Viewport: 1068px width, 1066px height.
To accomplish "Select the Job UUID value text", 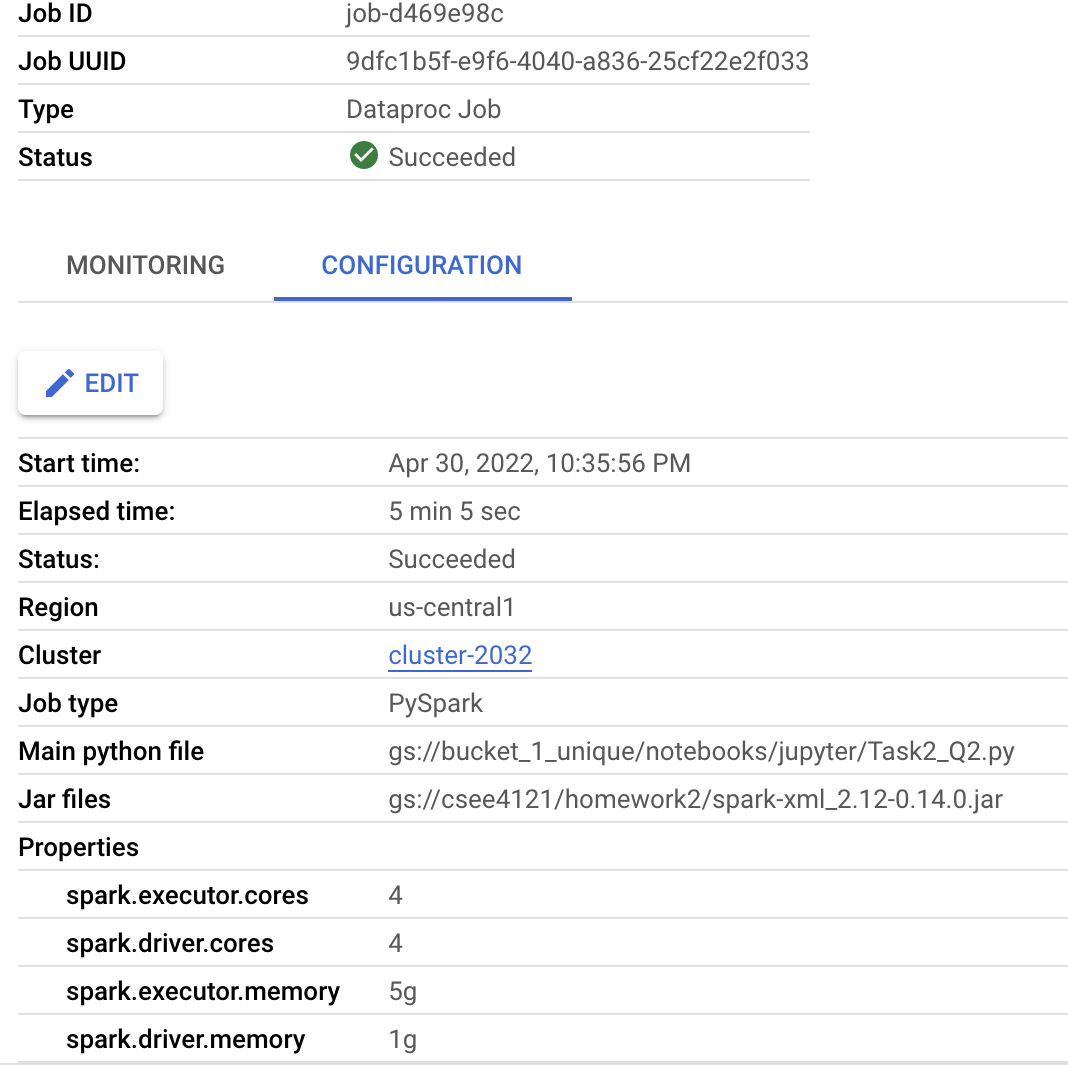I will (x=577, y=61).
